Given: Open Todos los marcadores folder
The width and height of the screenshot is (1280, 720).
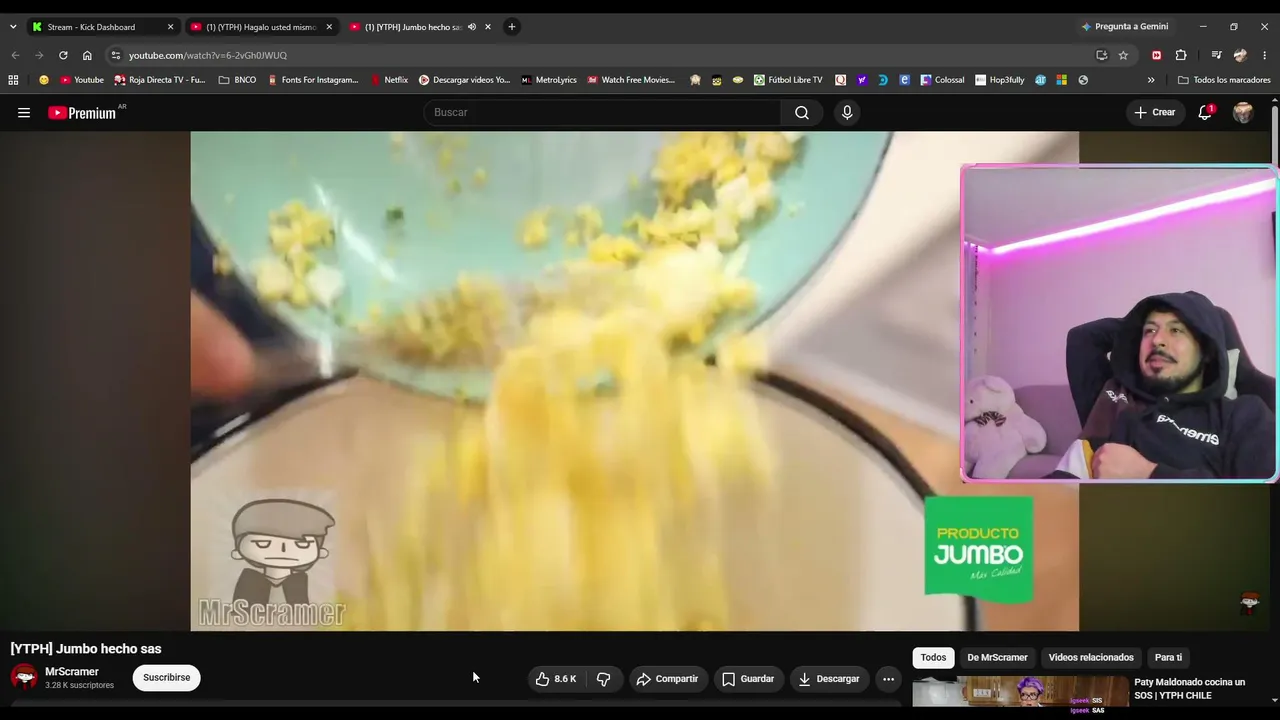Looking at the screenshot, I should click(x=1224, y=80).
